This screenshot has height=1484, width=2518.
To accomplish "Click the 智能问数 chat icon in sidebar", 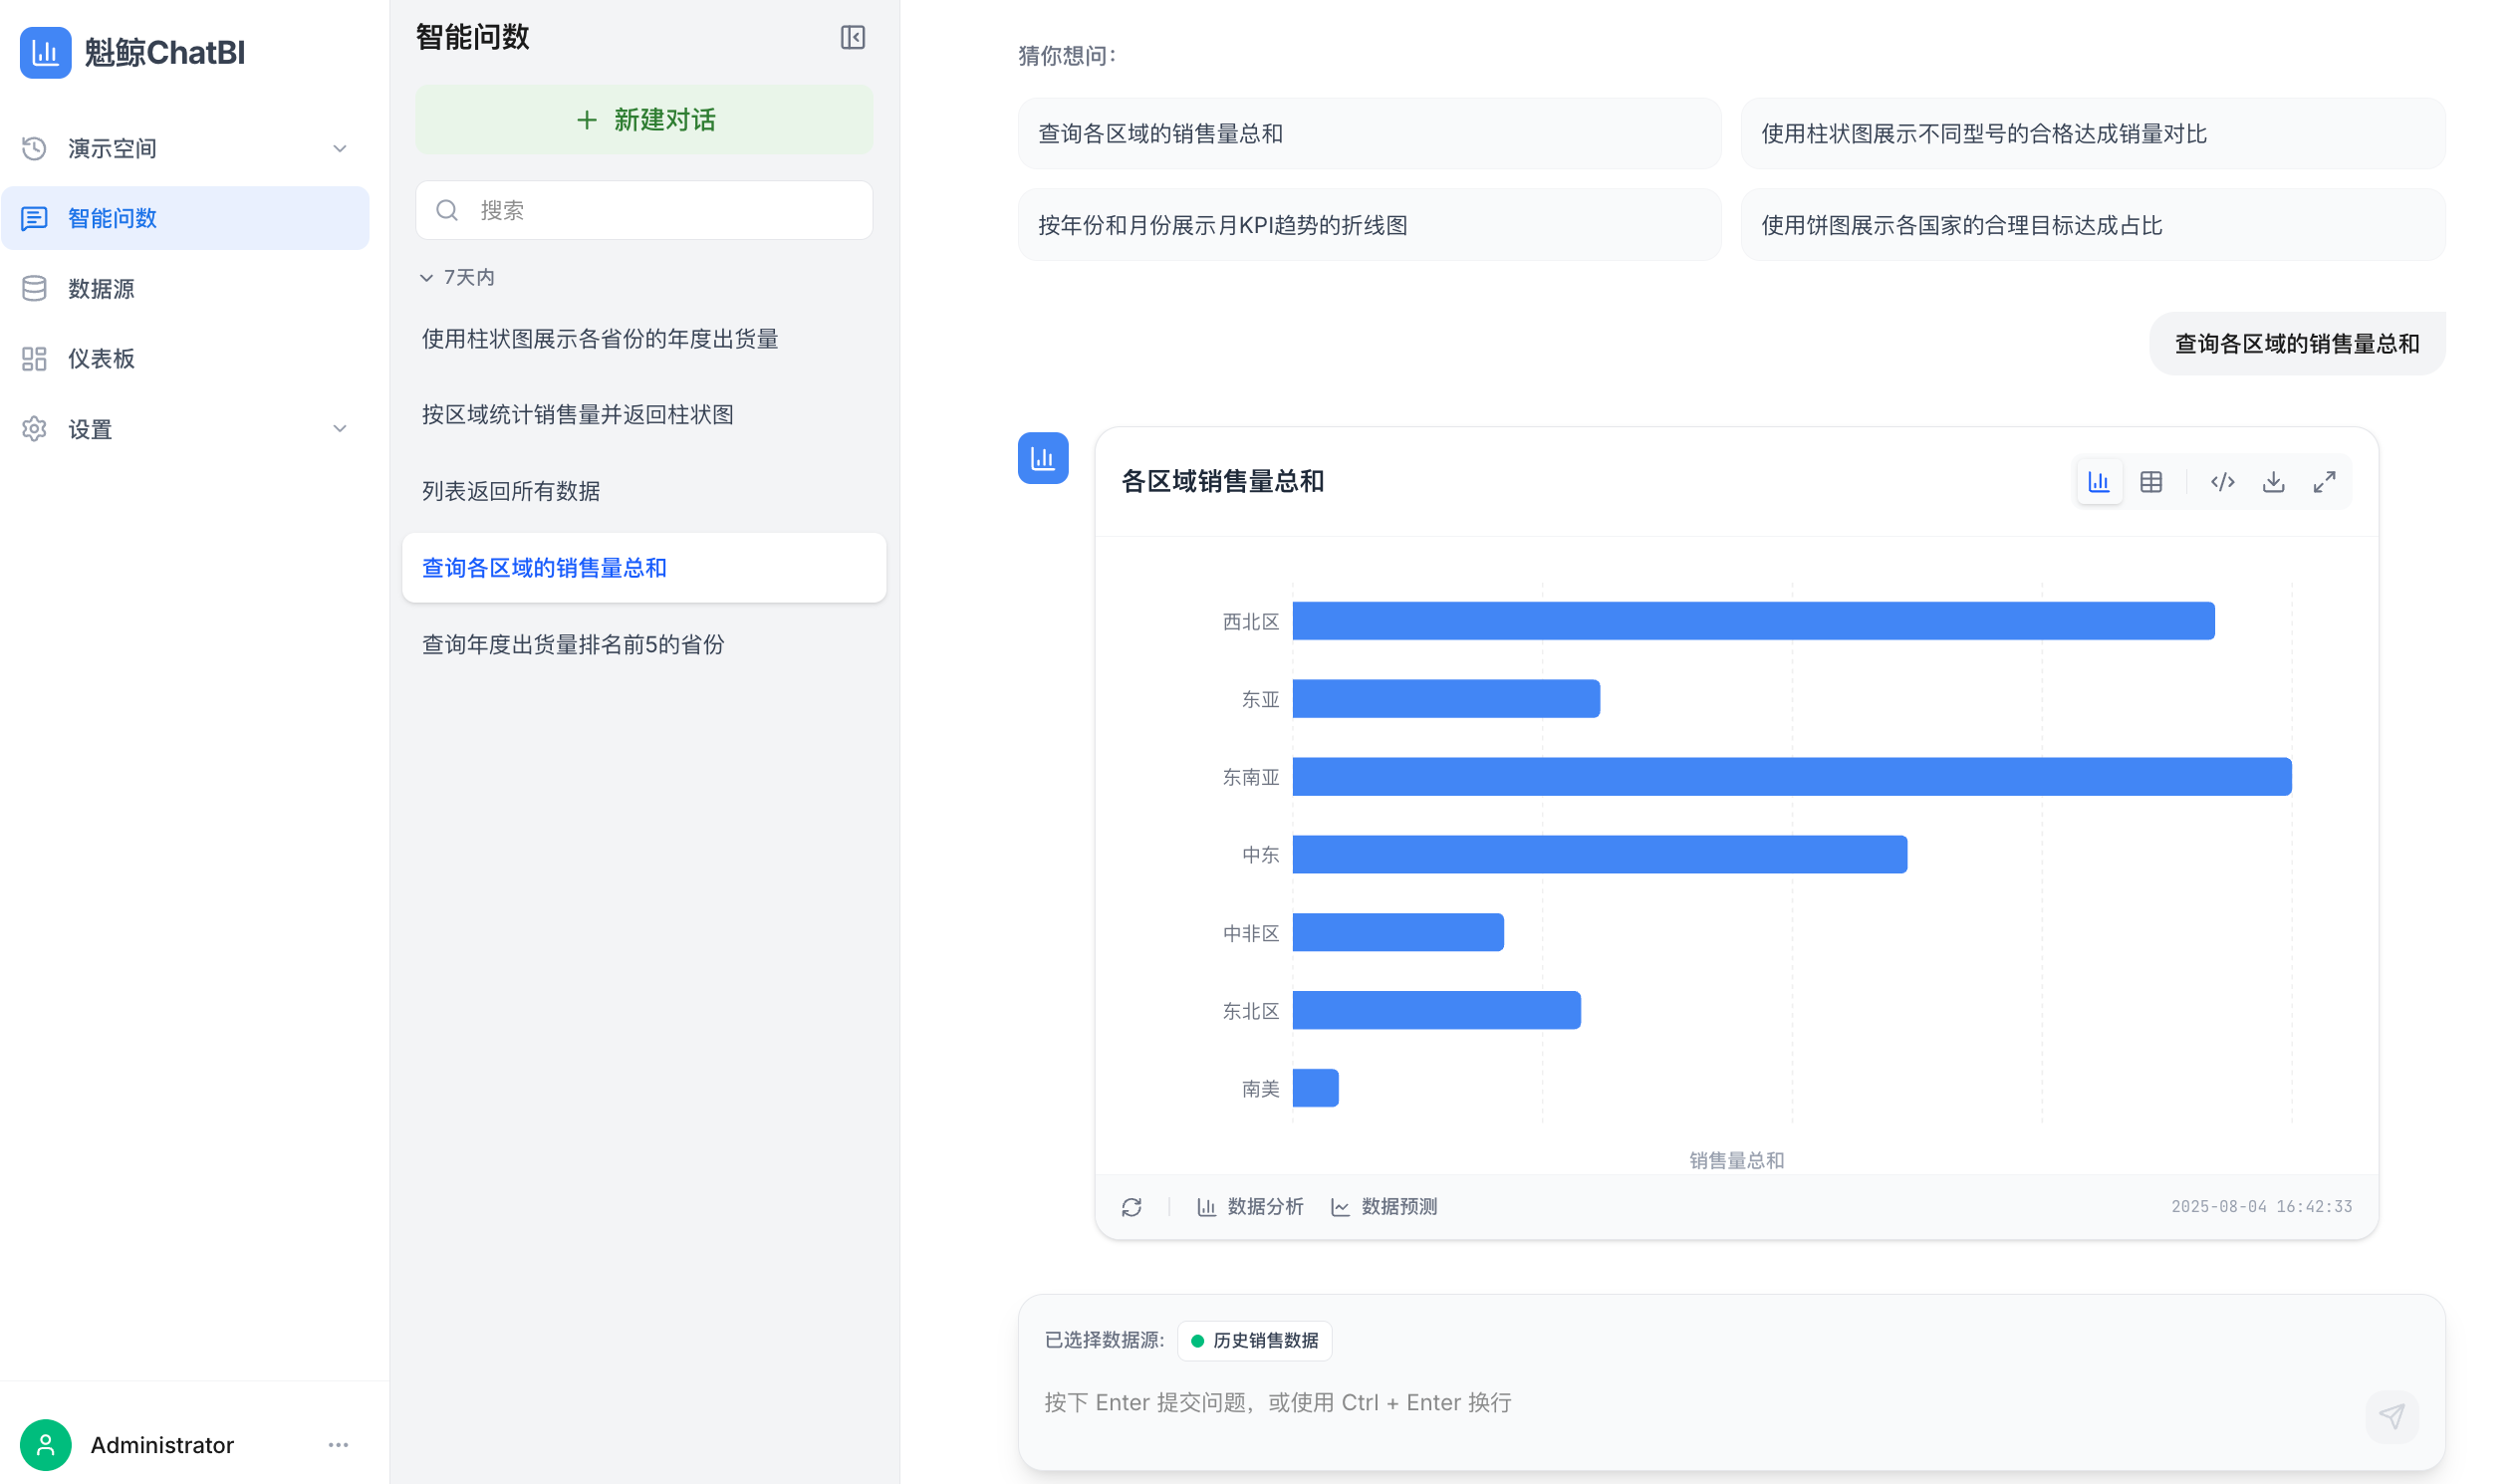I will [x=35, y=218].
